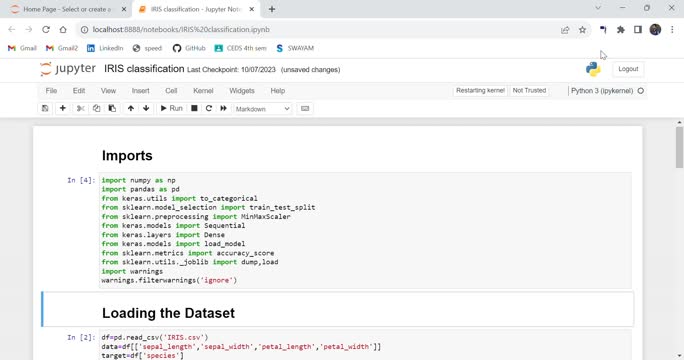
Task: Click the save and checkpoint icon
Action: [45, 108]
